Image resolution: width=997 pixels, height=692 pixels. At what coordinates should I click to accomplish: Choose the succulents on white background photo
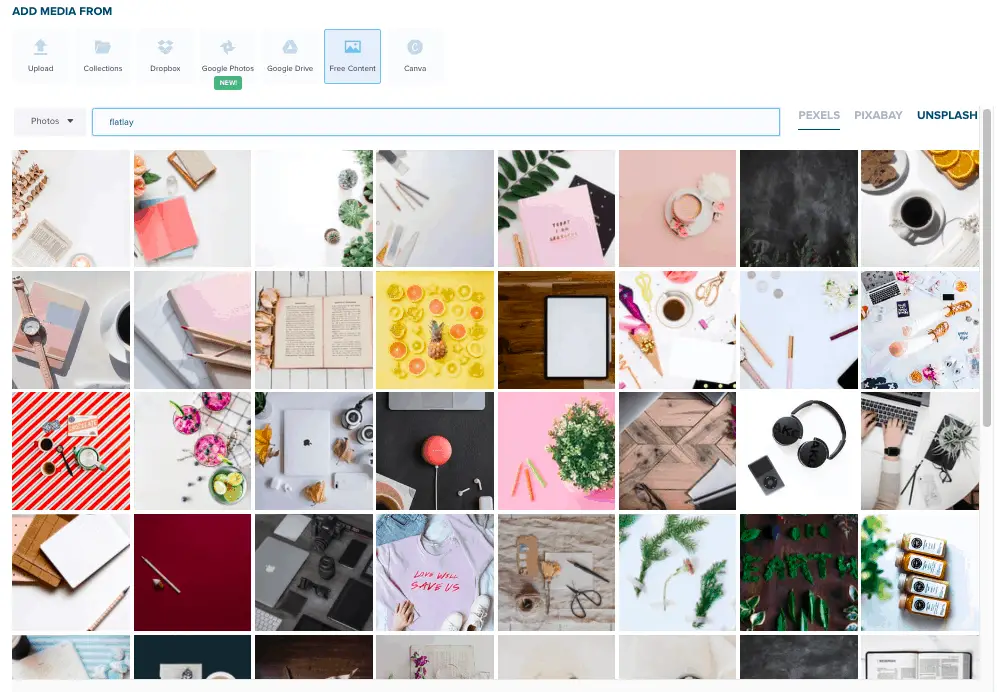(314, 209)
